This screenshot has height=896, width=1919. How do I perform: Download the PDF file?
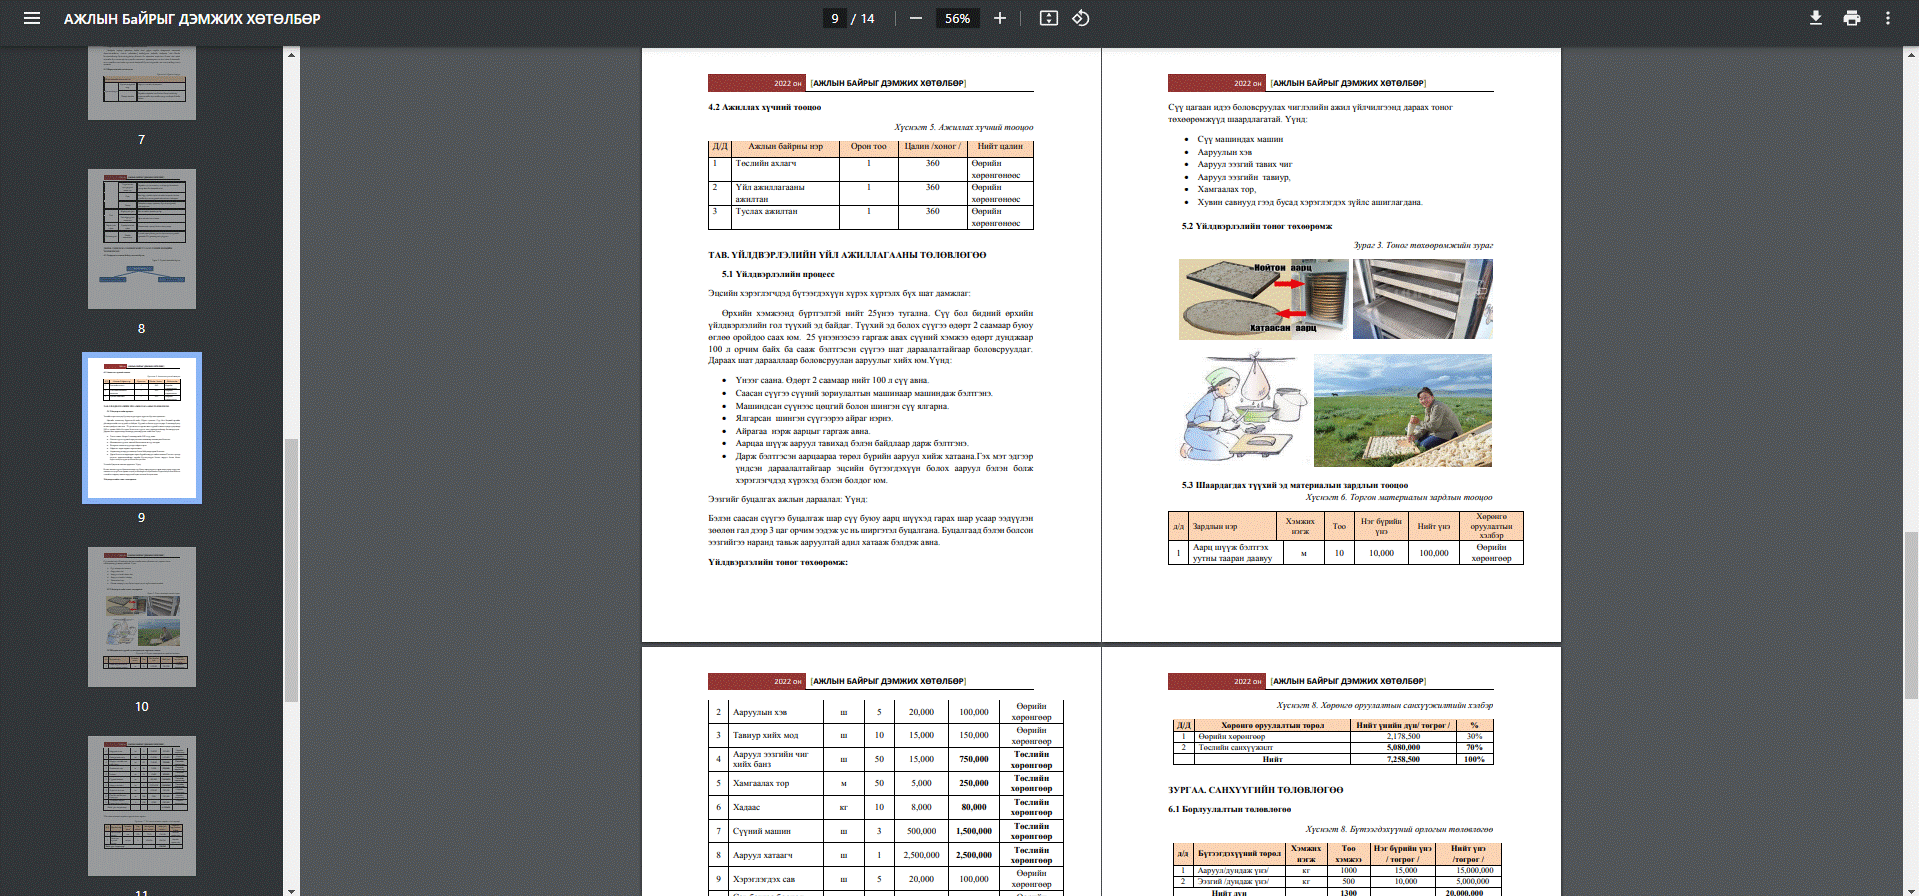(x=1815, y=18)
